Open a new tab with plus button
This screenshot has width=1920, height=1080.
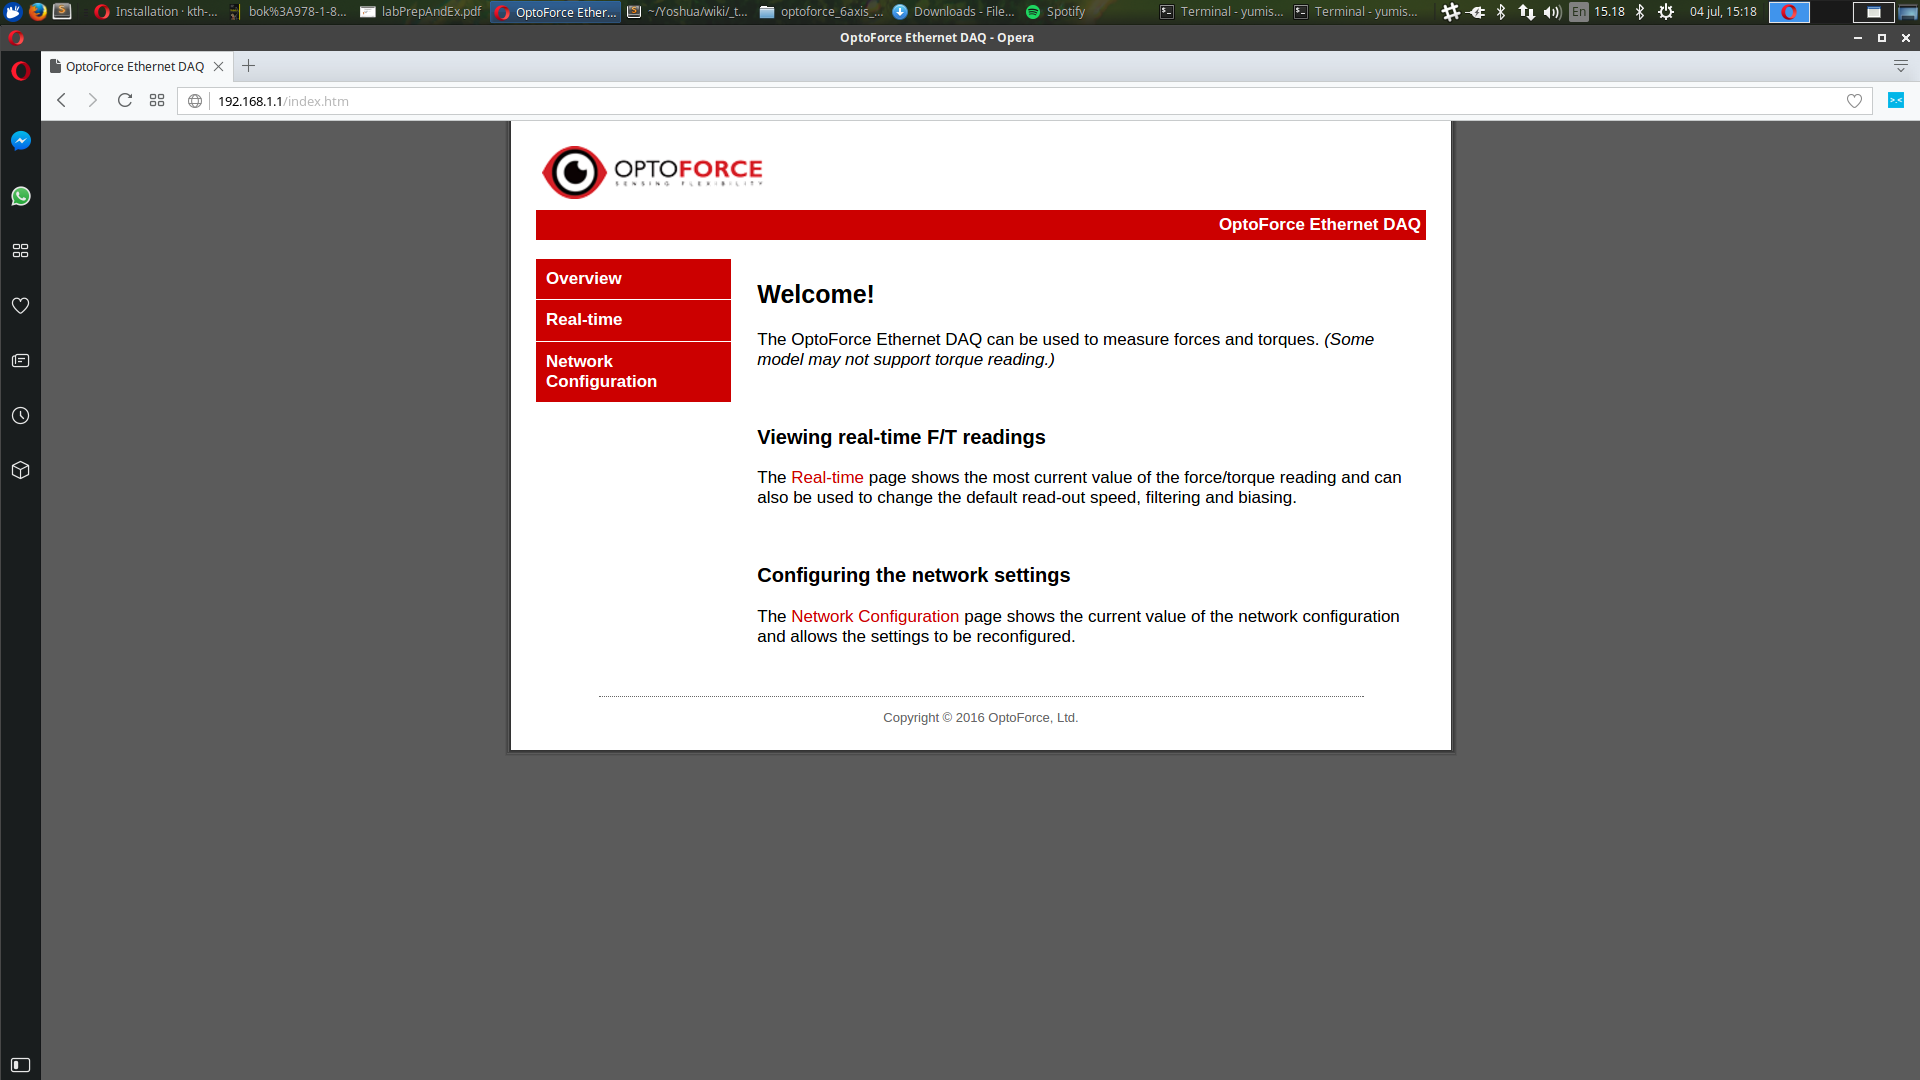coord(249,66)
